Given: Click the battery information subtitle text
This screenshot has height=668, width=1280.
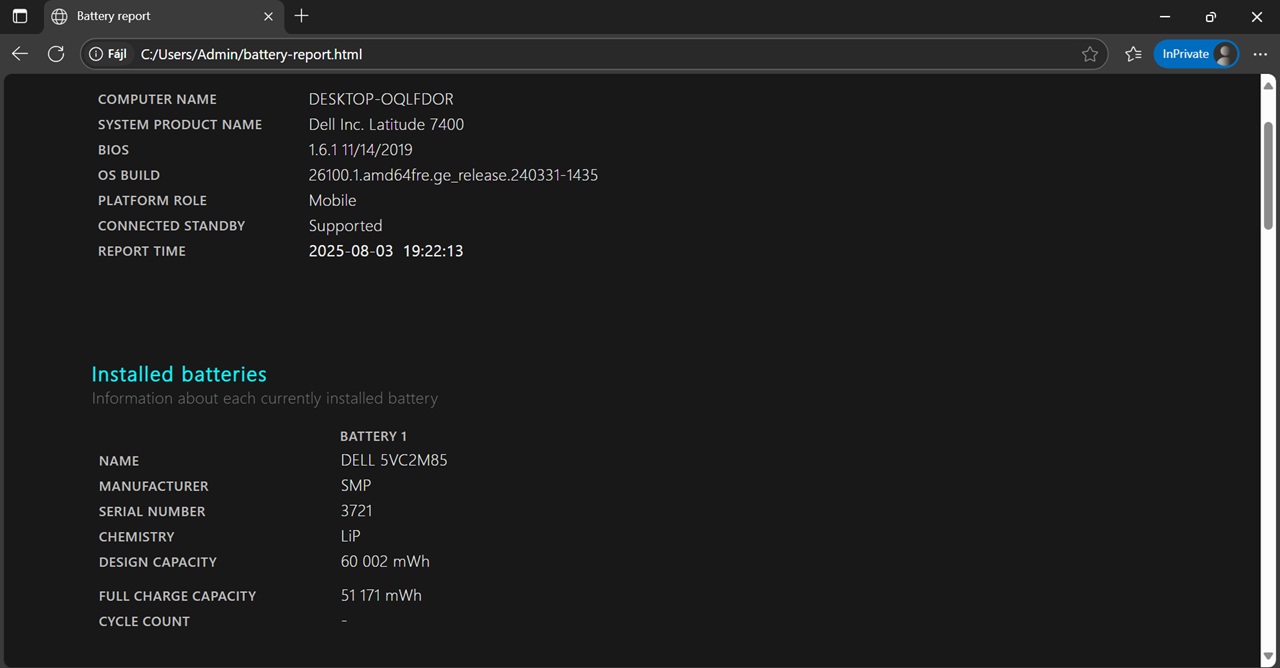Looking at the screenshot, I should click(x=265, y=398).
